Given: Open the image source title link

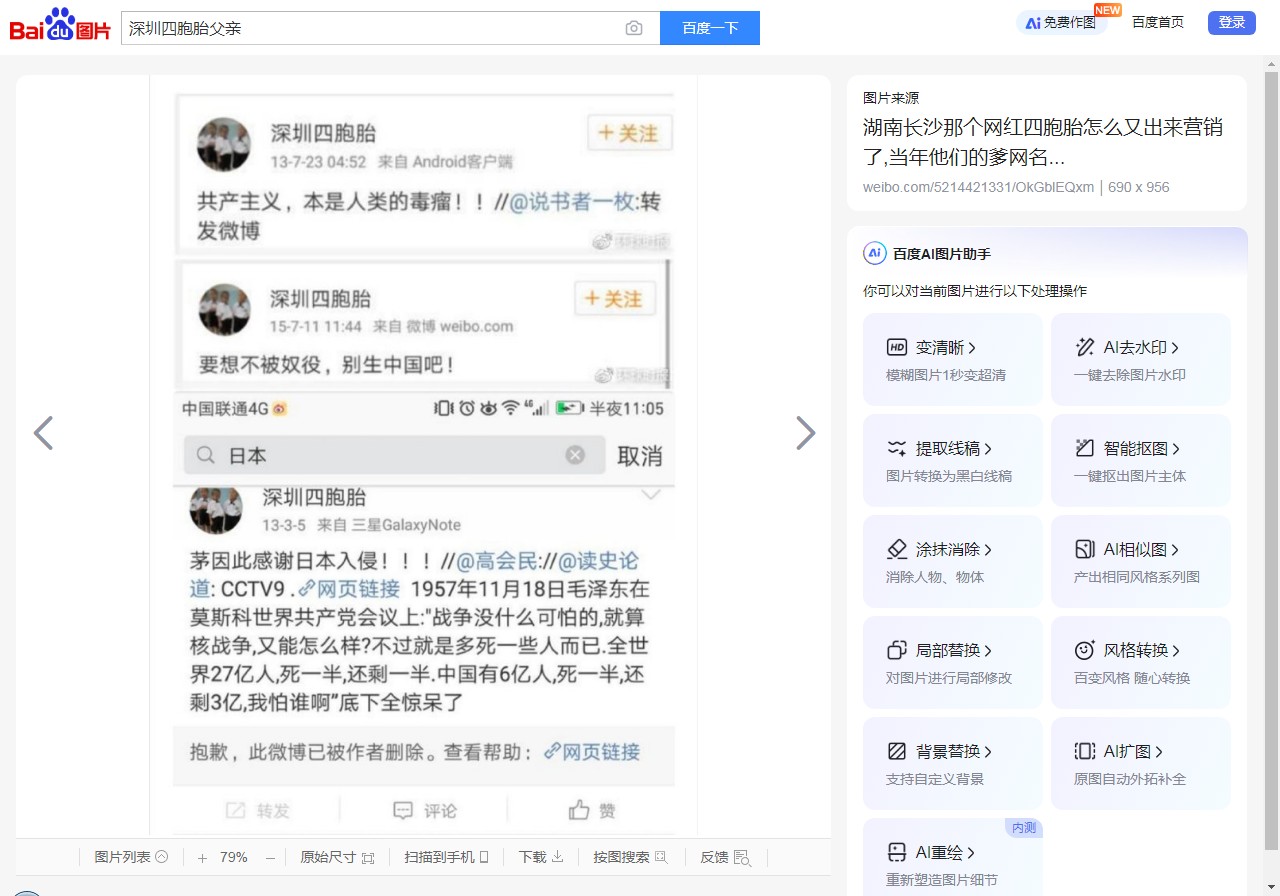Looking at the screenshot, I should click(x=1042, y=142).
